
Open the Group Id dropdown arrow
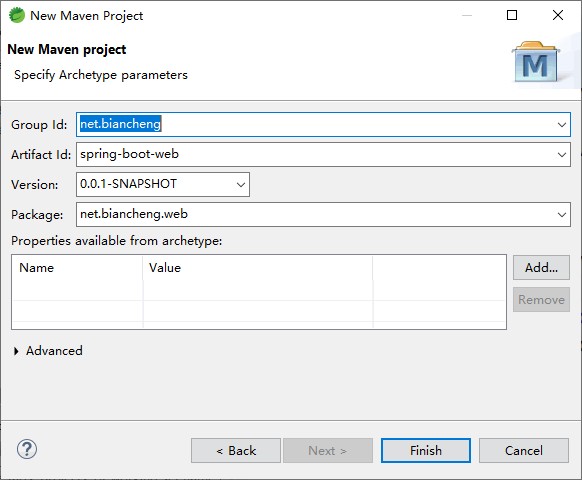coord(562,125)
